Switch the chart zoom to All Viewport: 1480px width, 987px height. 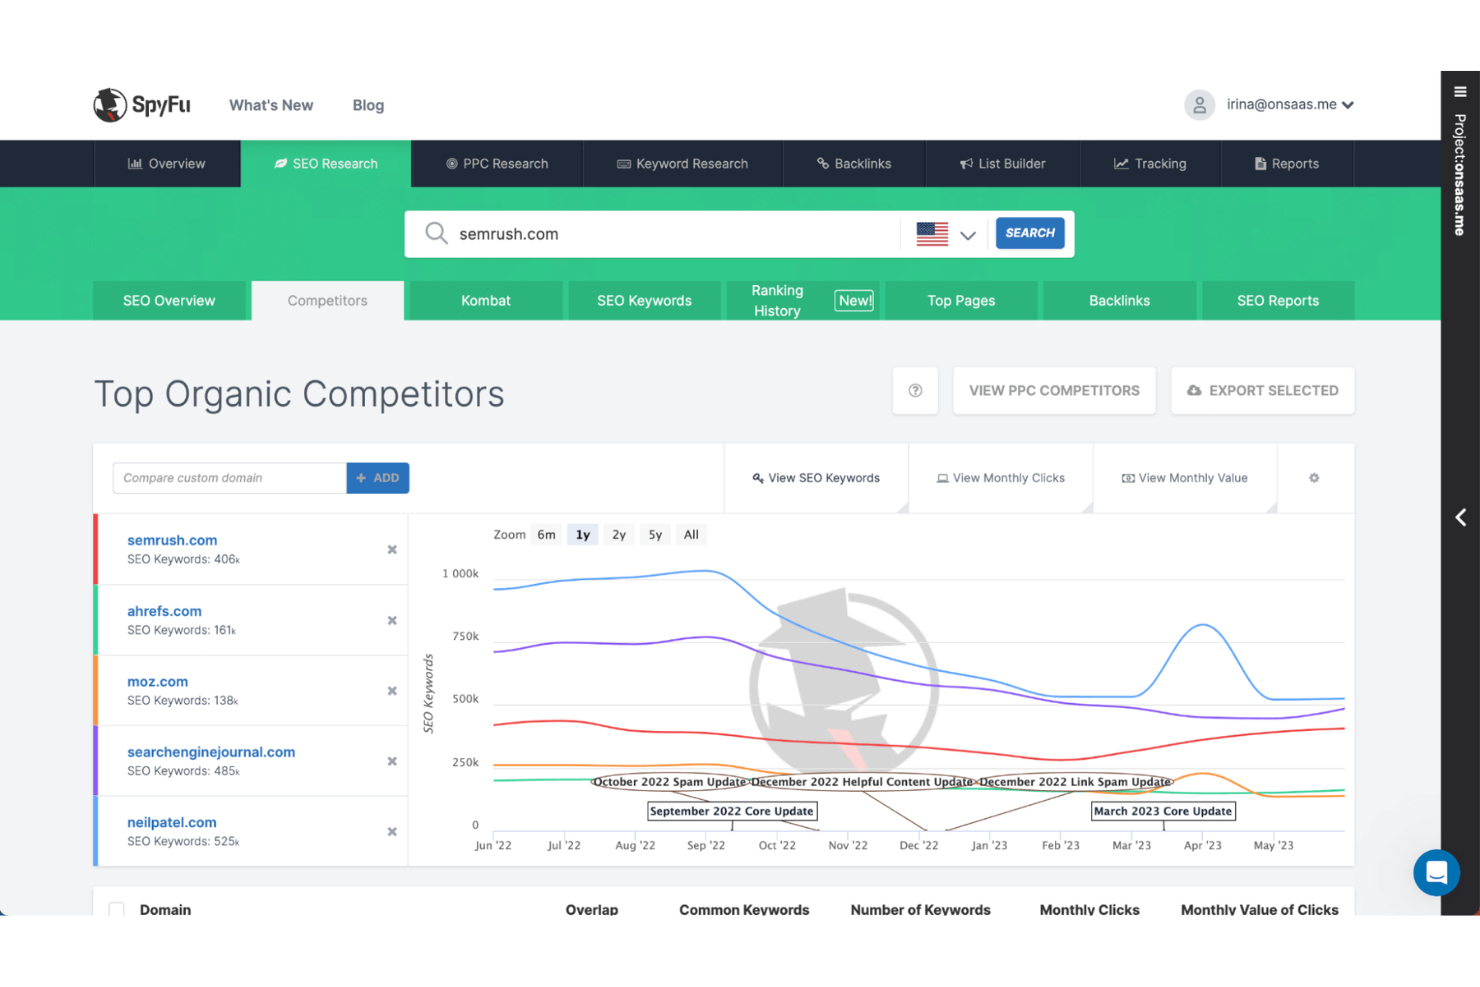coord(691,534)
